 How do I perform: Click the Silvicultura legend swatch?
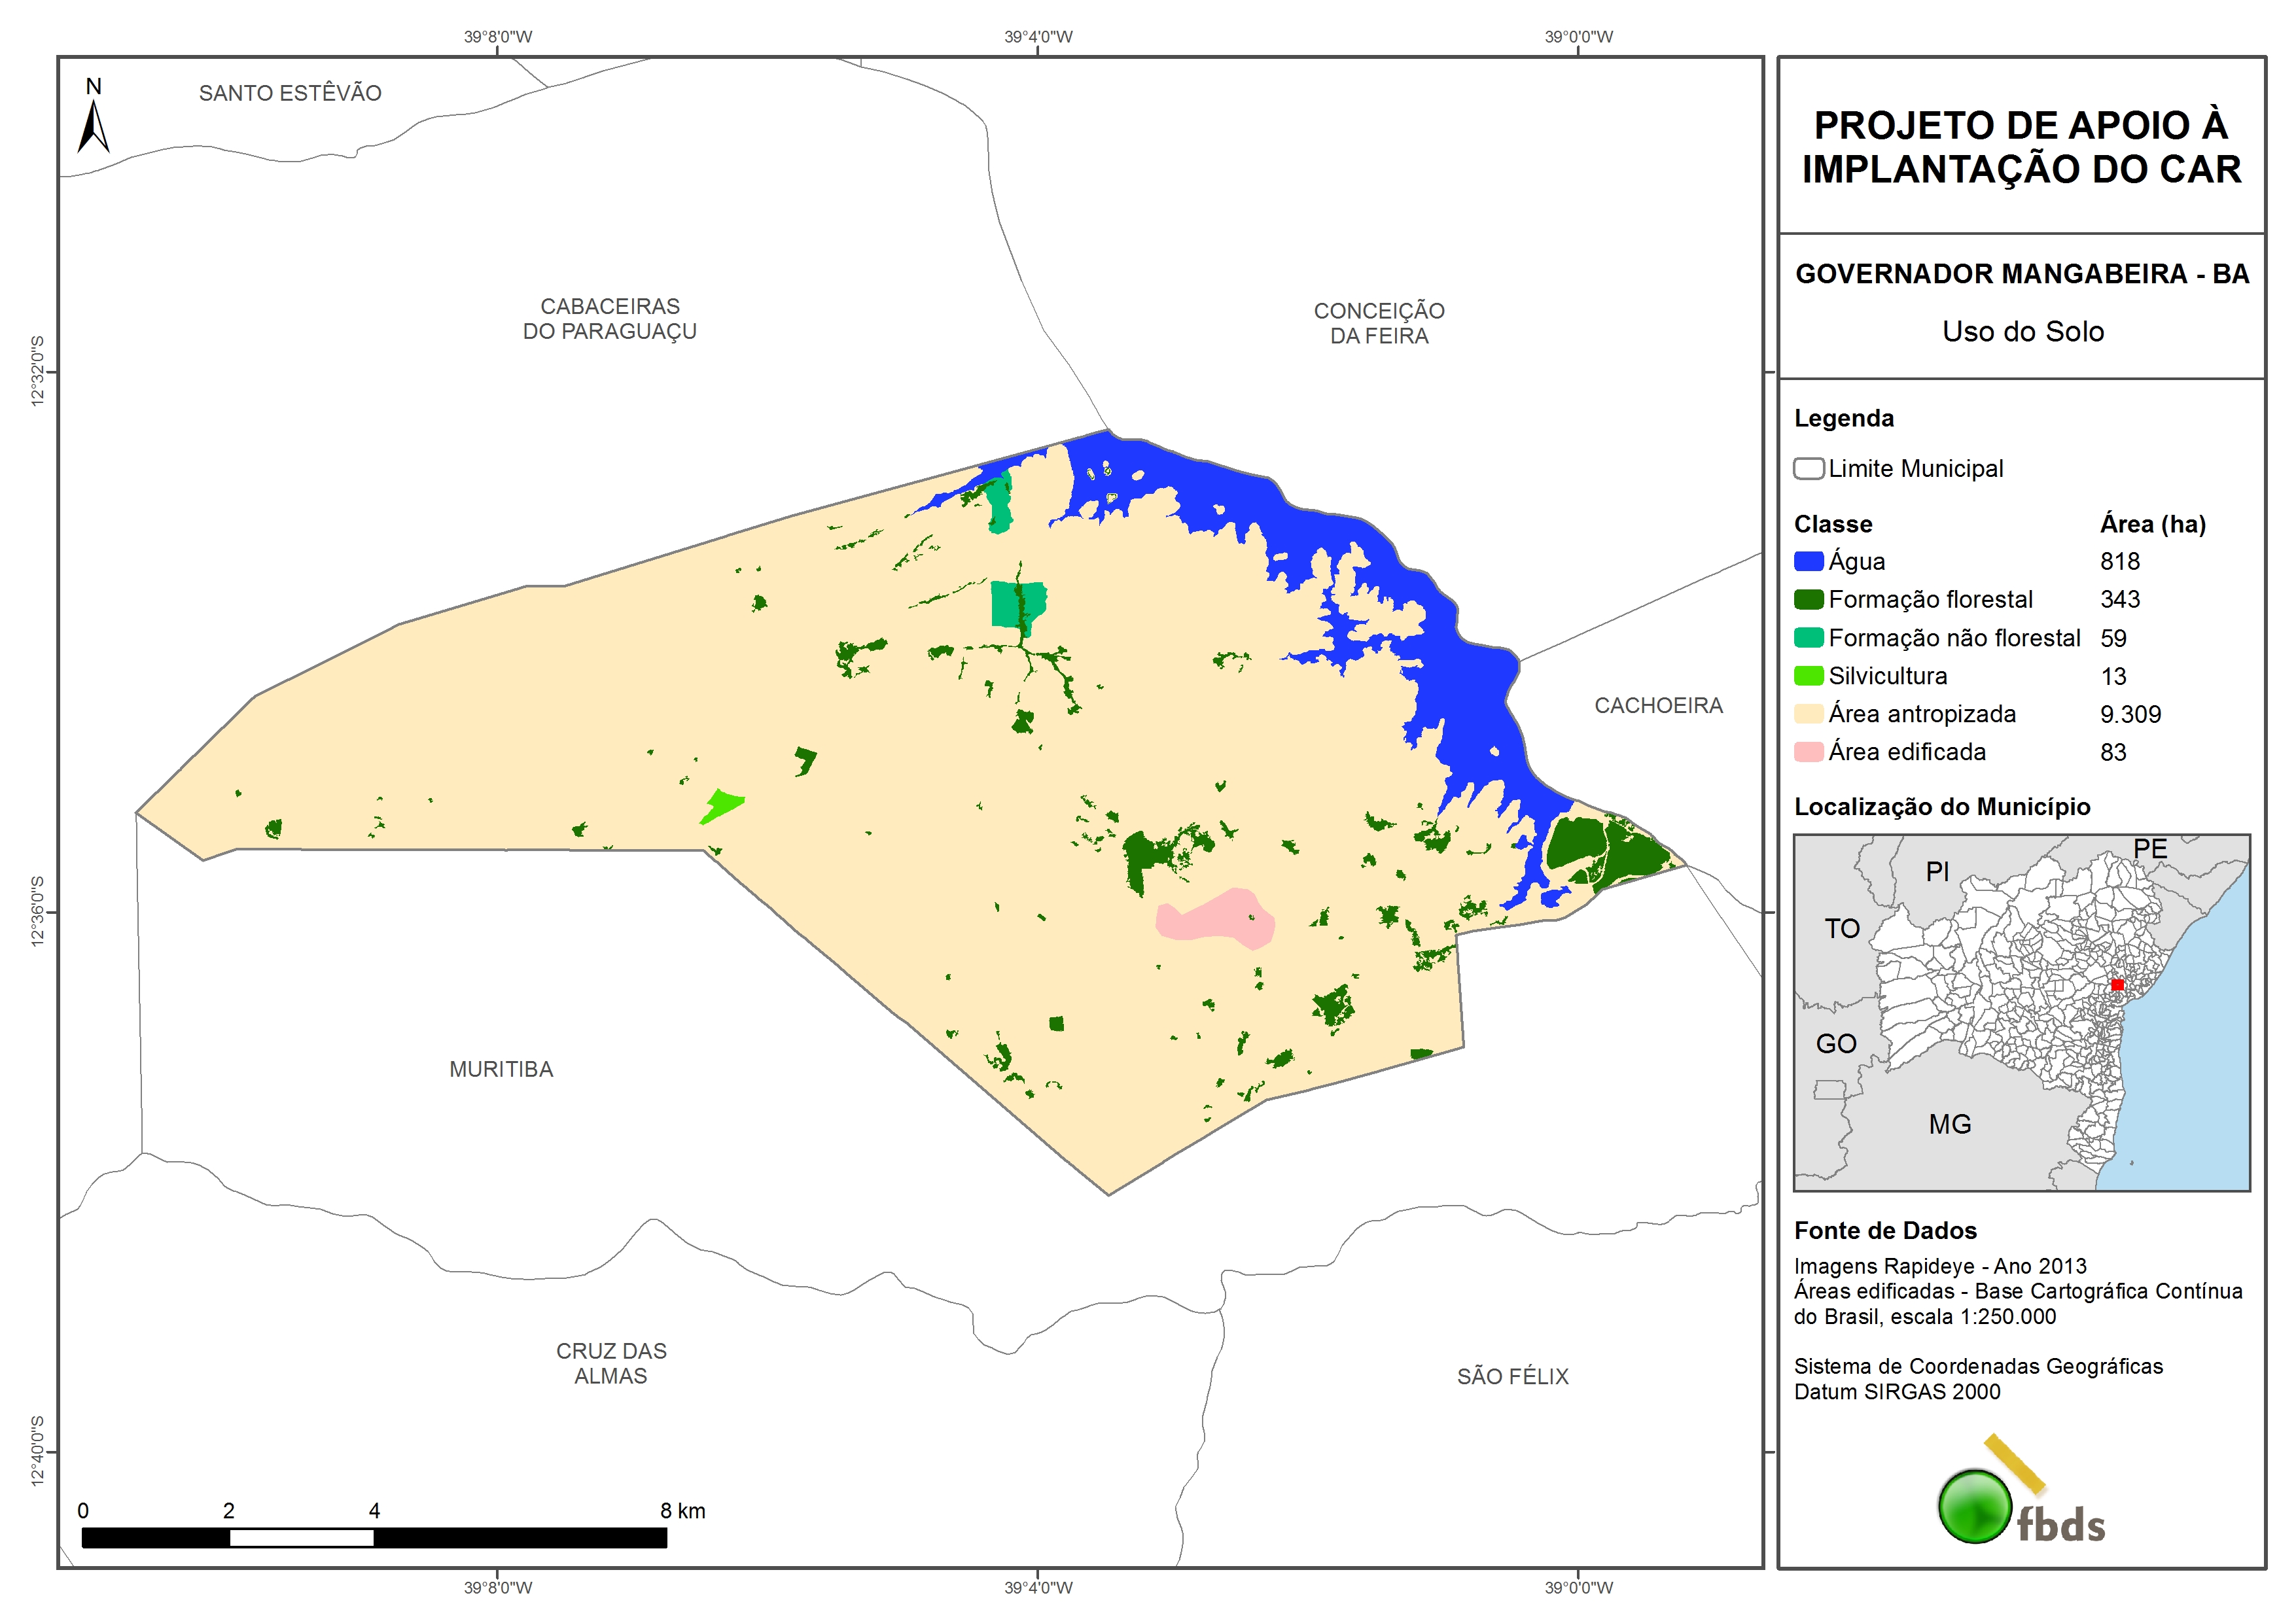click(1808, 676)
